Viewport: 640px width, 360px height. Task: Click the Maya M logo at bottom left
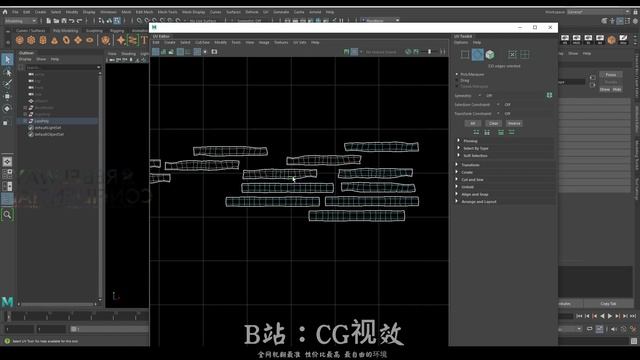pyautogui.click(x=7, y=302)
